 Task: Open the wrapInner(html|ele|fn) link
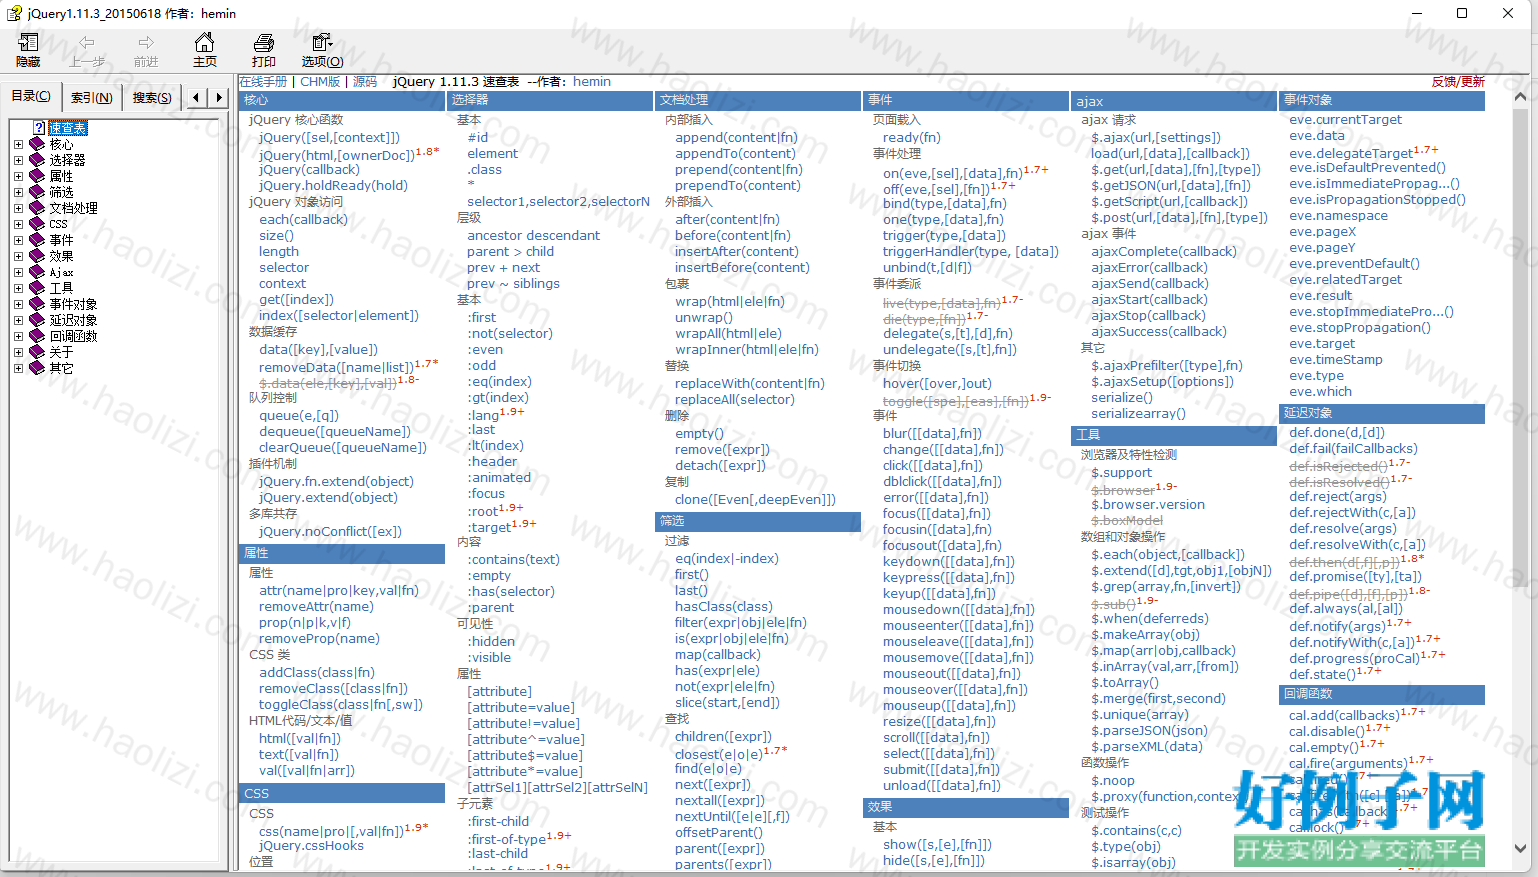pos(747,349)
